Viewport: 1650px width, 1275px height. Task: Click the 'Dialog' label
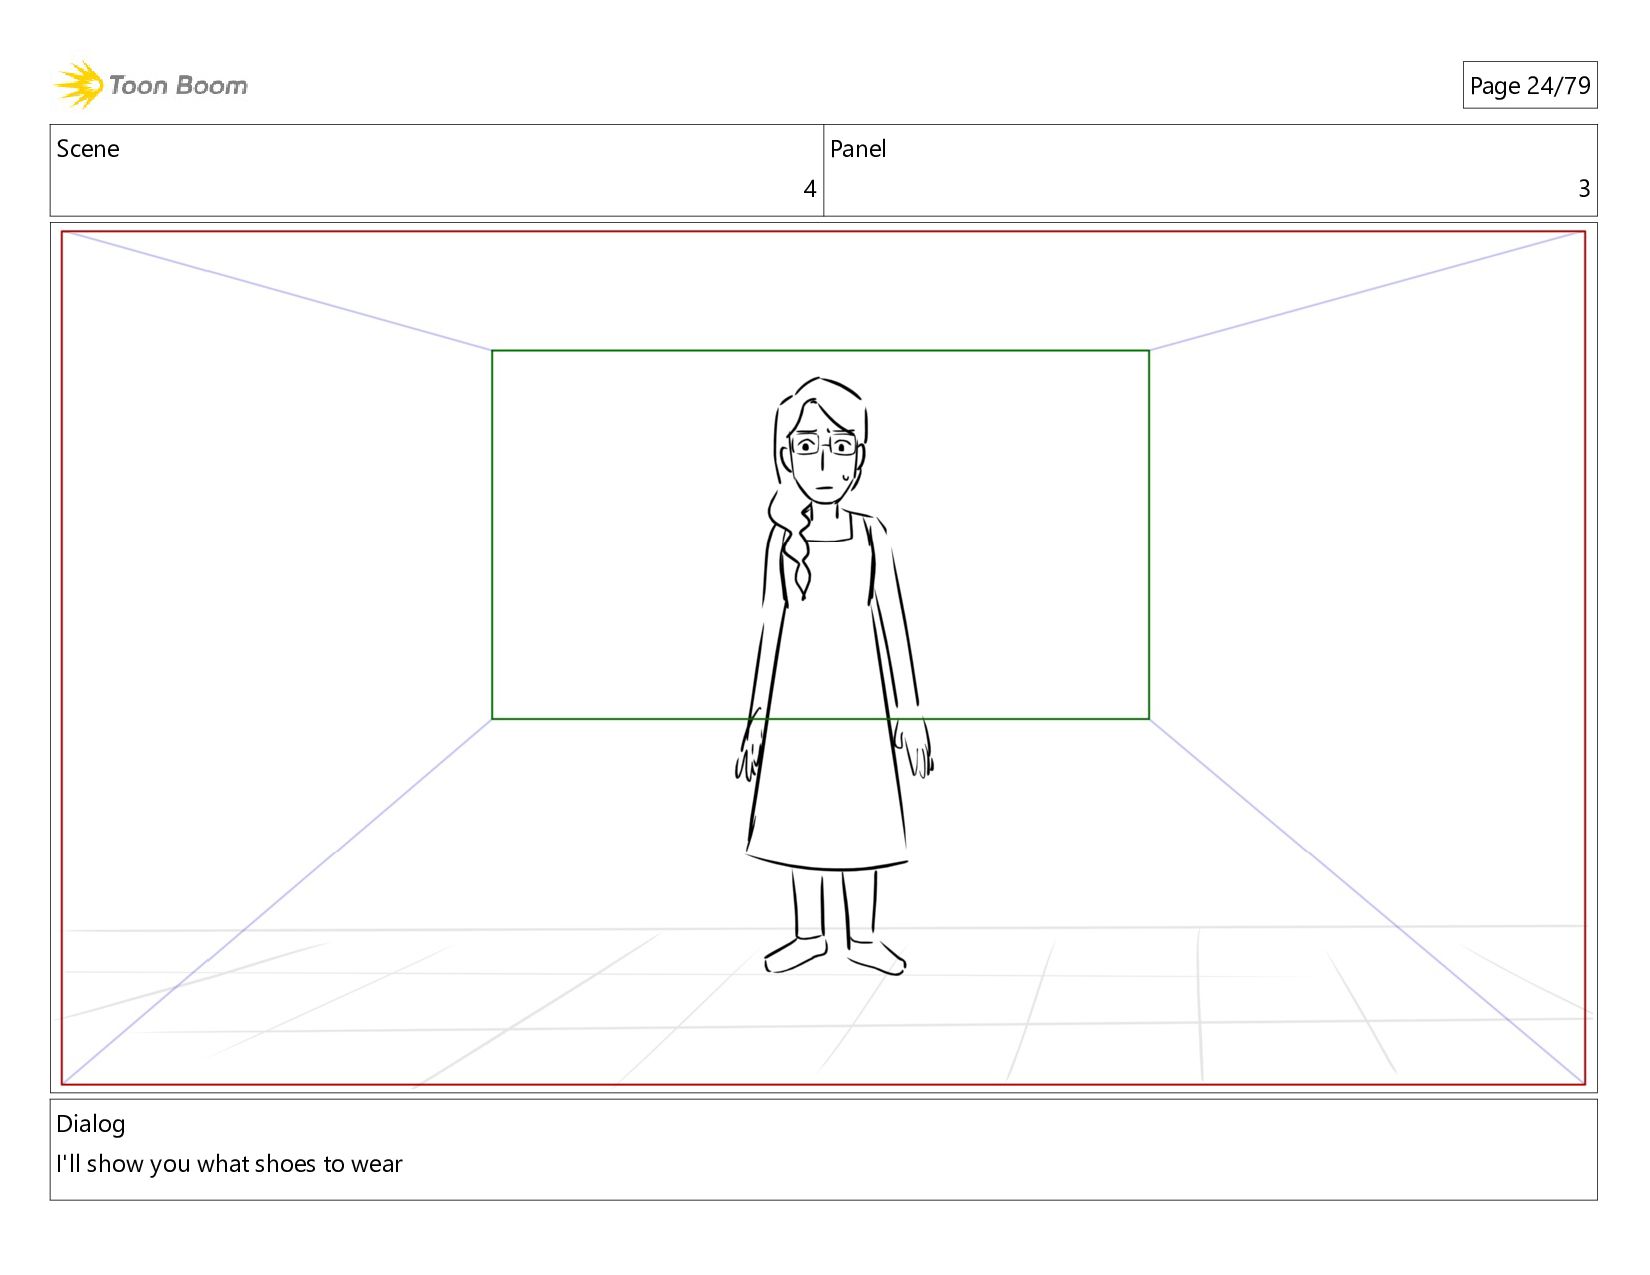click(x=91, y=1124)
